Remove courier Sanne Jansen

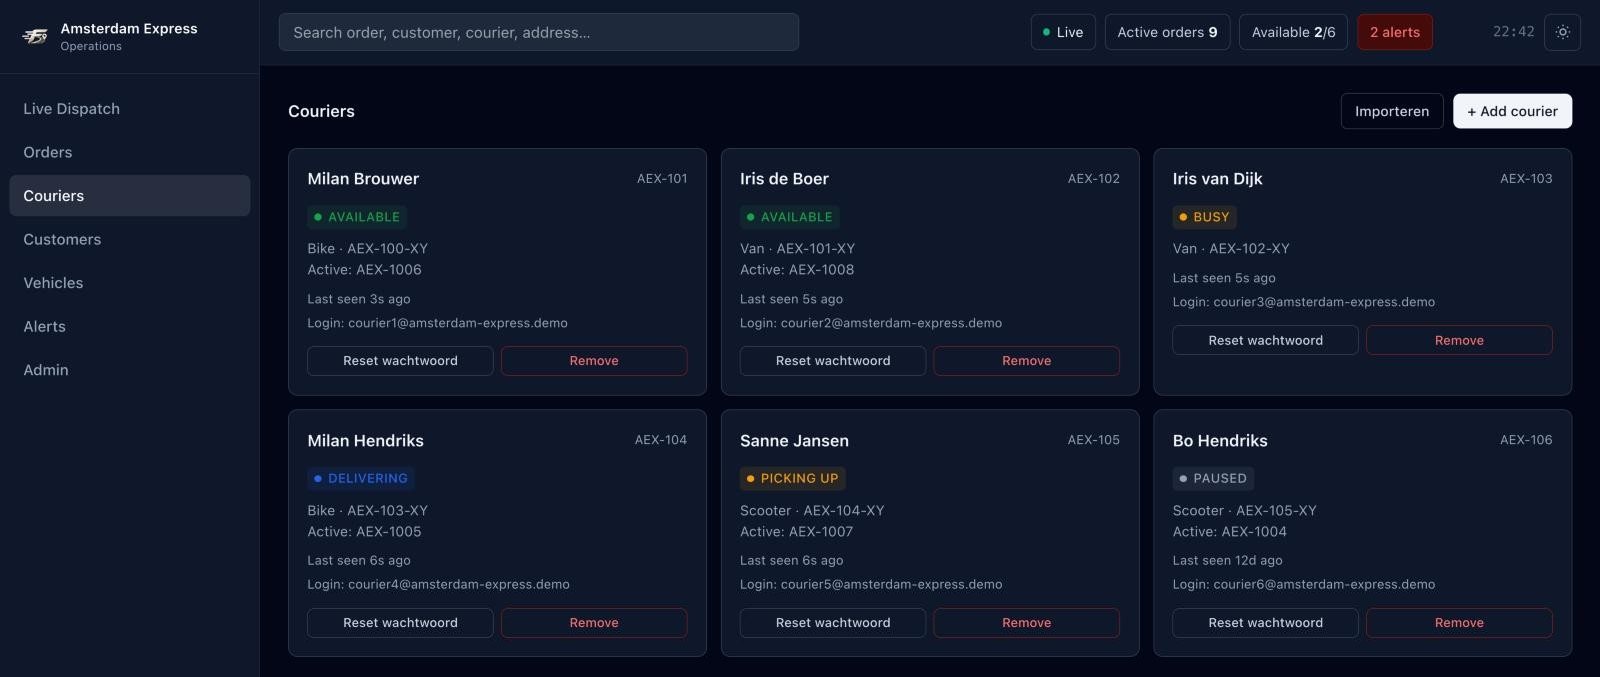click(1026, 623)
